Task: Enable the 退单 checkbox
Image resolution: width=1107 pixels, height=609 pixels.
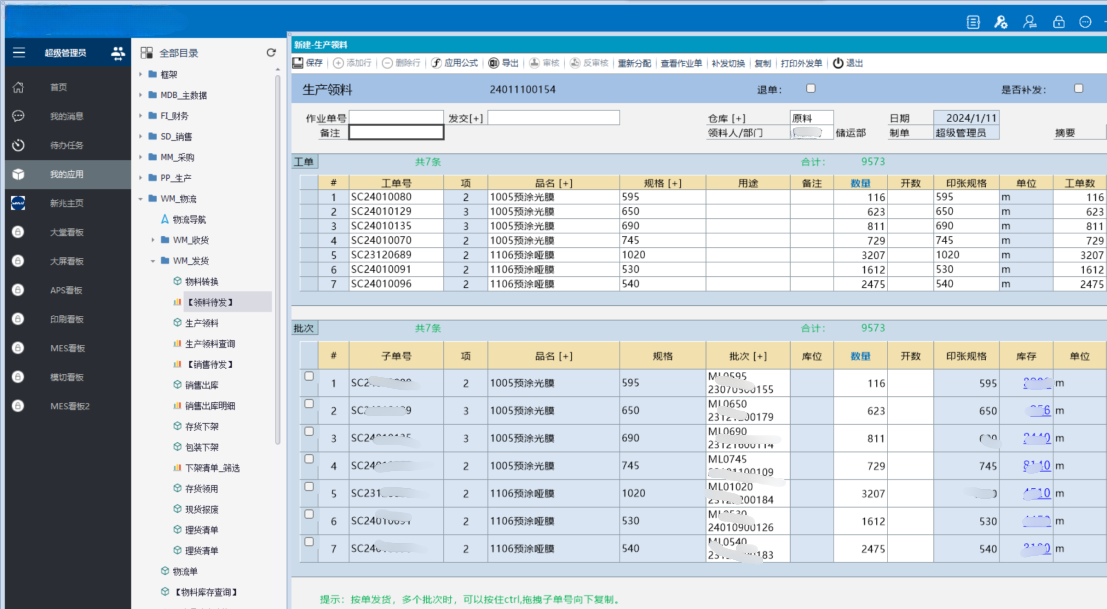Action: [811, 89]
